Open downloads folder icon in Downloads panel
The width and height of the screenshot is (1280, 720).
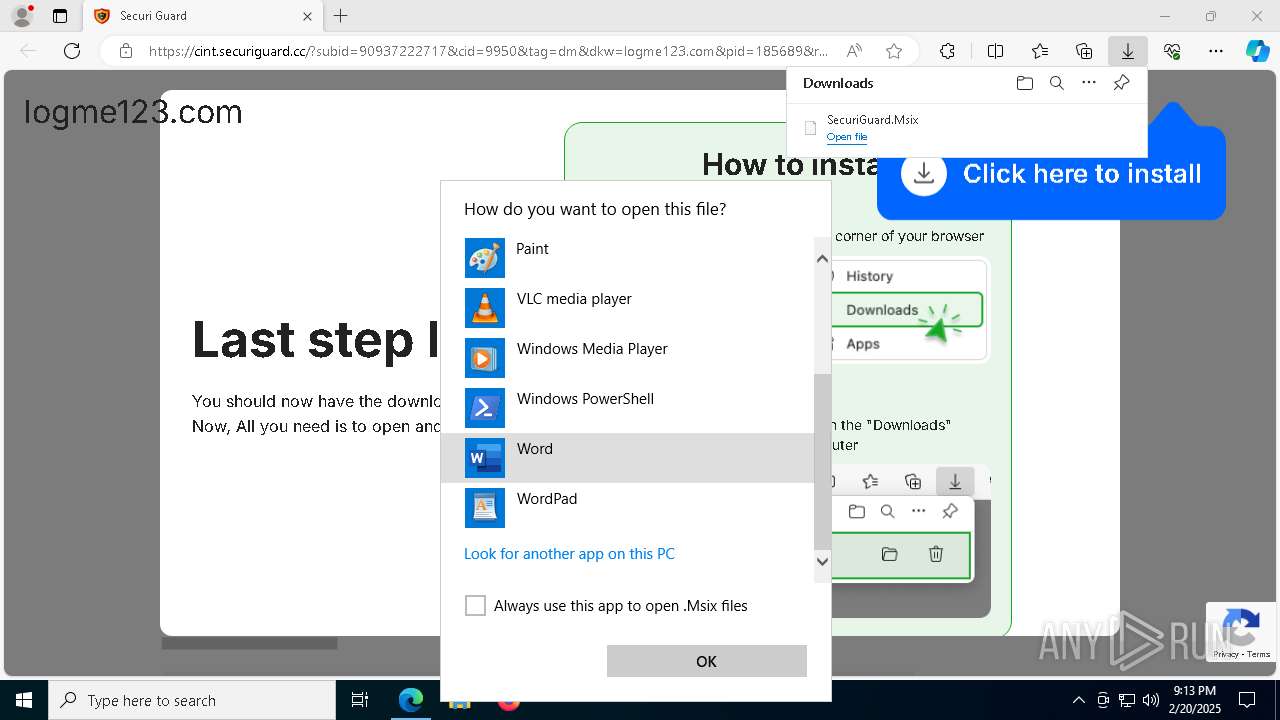[1024, 83]
